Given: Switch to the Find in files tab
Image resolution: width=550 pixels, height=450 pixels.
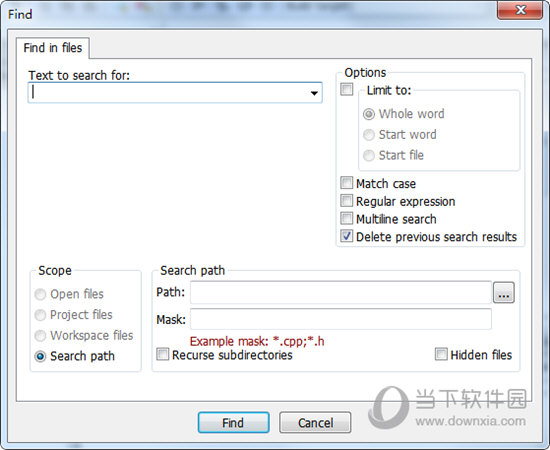Looking at the screenshot, I should [x=53, y=48].
